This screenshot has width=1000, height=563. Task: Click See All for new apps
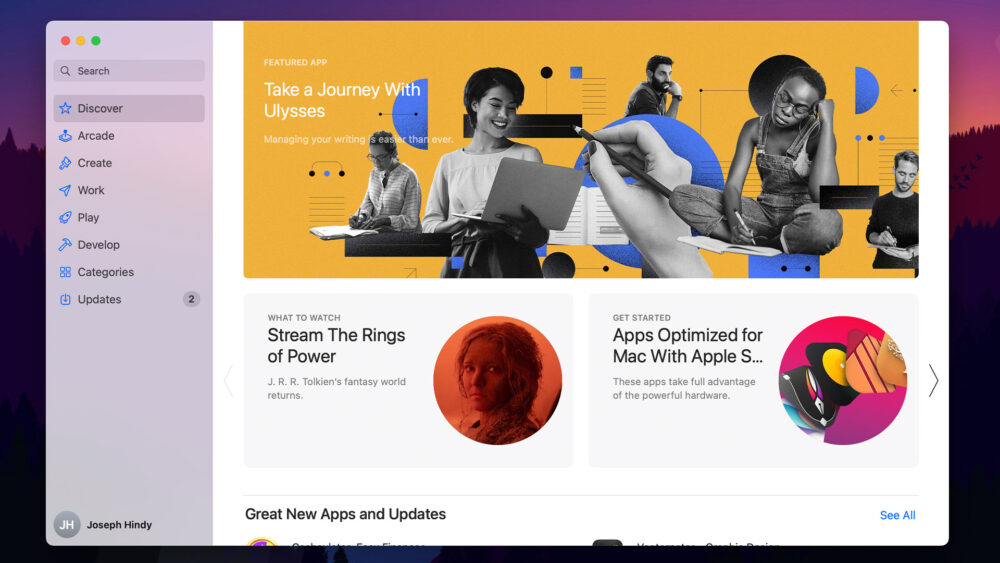pos(897,515)
